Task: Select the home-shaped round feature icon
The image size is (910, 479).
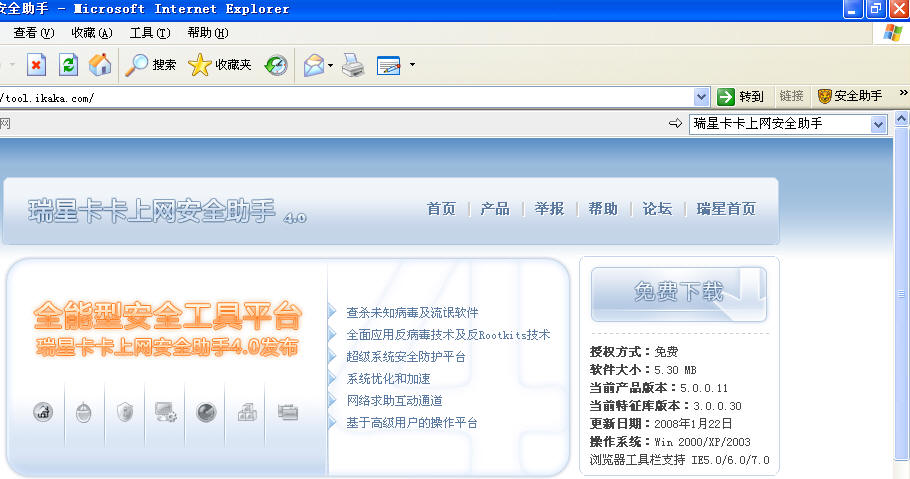Action: (x=43, y=412)
